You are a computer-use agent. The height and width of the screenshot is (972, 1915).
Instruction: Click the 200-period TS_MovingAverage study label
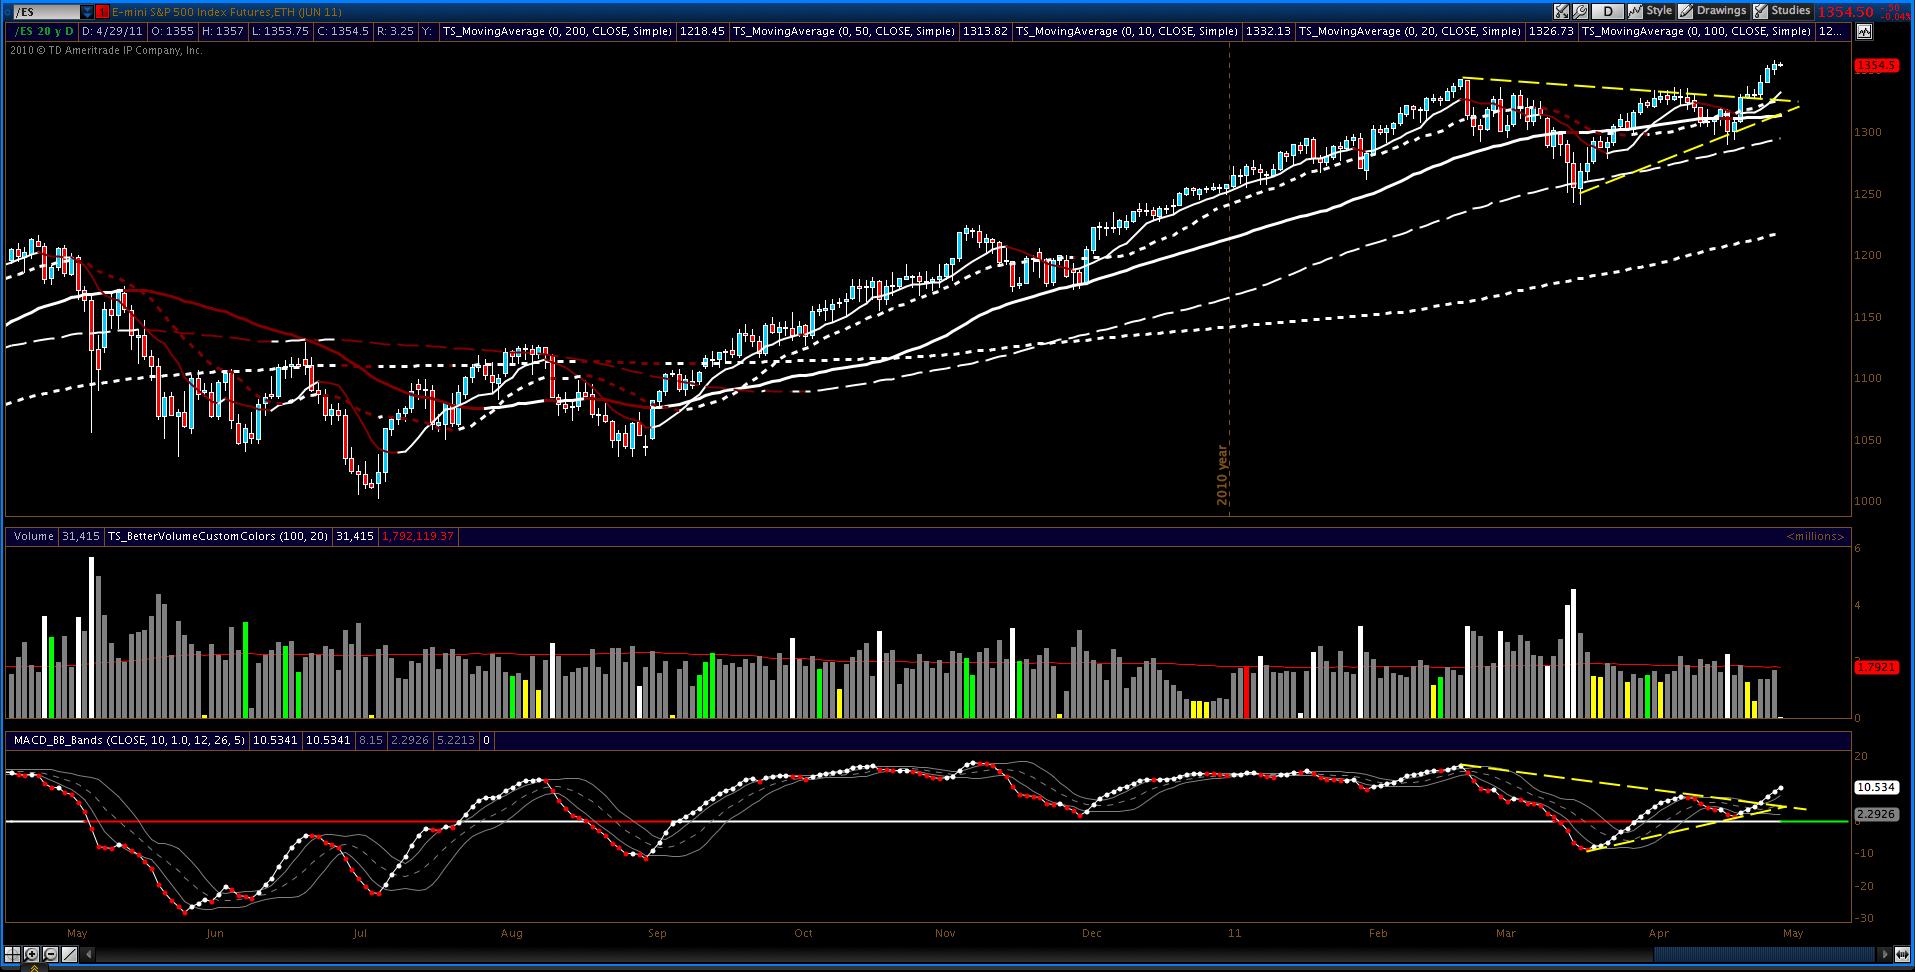[x=560, y=32]
